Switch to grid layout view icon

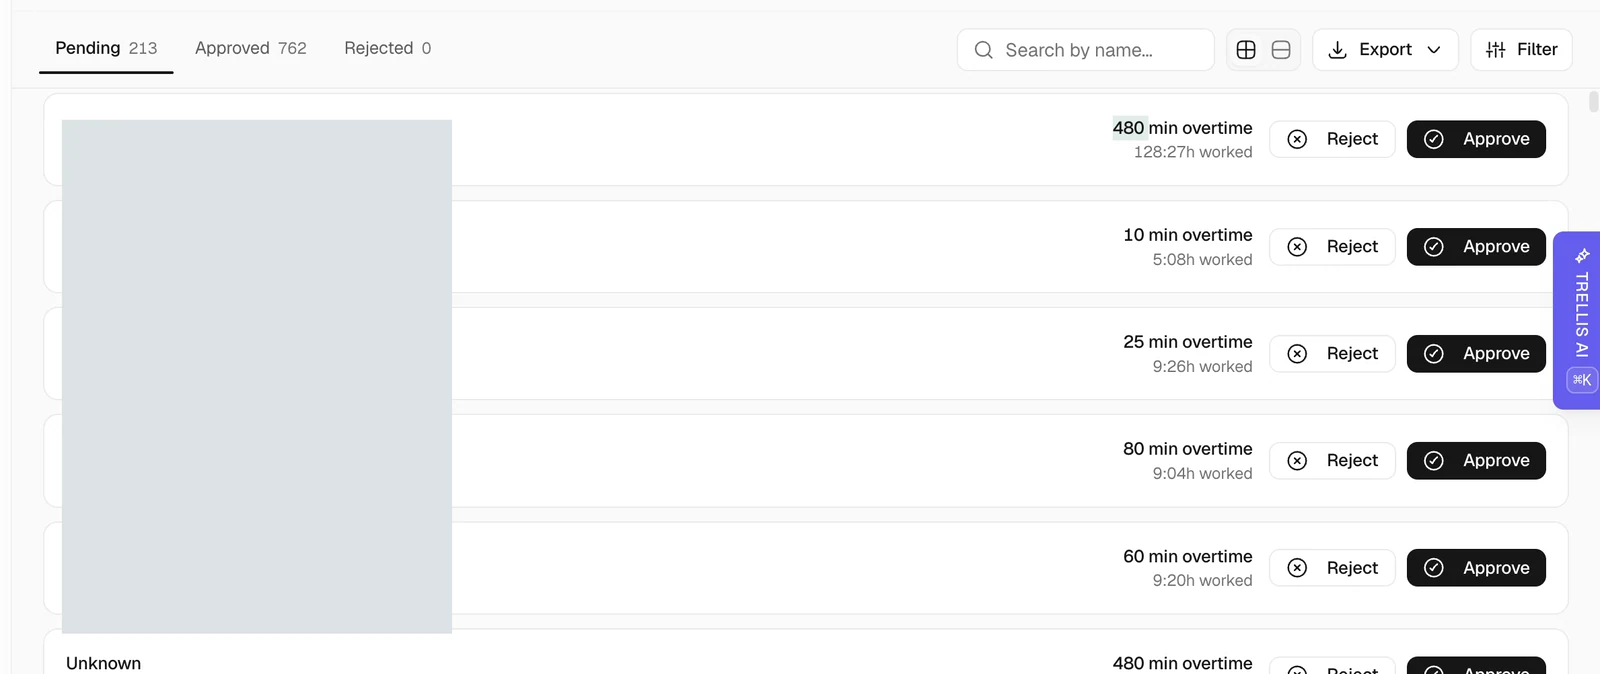point(1246,50)
